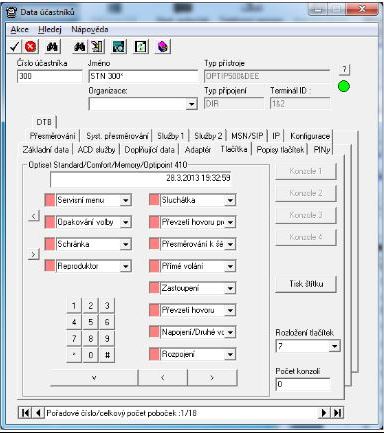Switch to the Základní data tab
The width and height of the screenshot is (384, 433).
[46, 150]
